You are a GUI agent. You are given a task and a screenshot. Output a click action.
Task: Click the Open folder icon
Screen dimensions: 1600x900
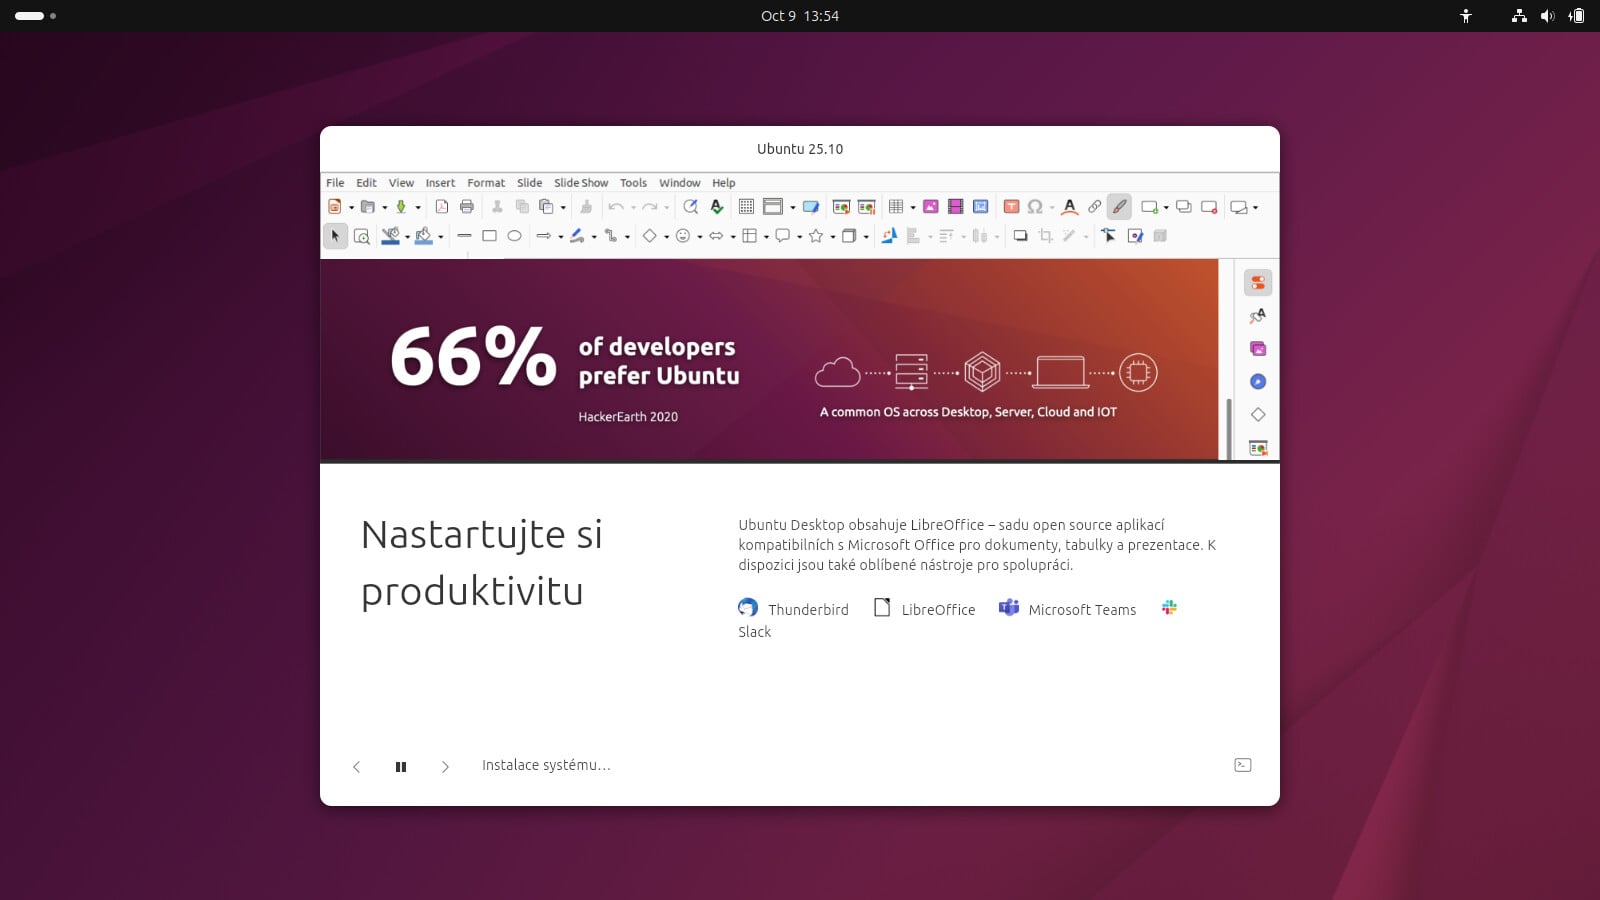click(368, 207)
